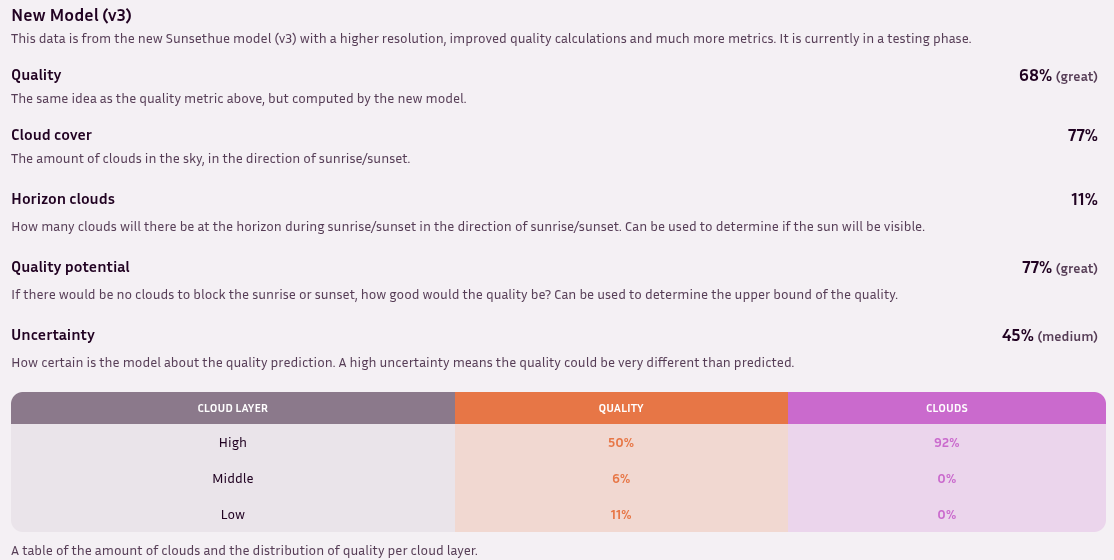This screenshot has height=560, width=1114.
Task: Click the Quality potential heading
Action: 70,267
